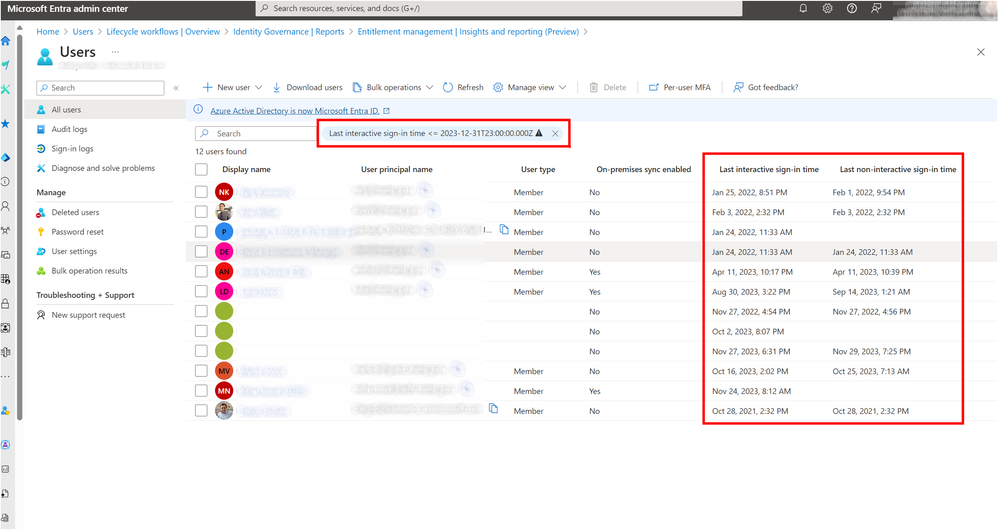998x530 pixels.
Task: Click the User type column header
Action: click(538, 169)
